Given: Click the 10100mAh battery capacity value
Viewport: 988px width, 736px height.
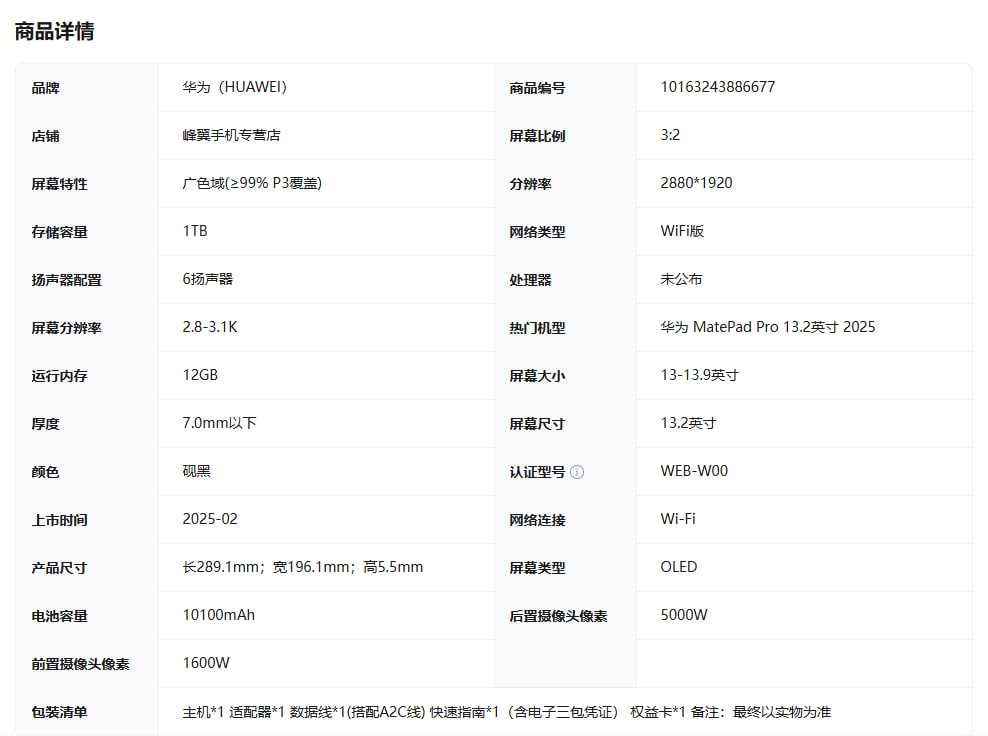Looking at the screenshot, I should pyautogui.click(x=218, y=615).
